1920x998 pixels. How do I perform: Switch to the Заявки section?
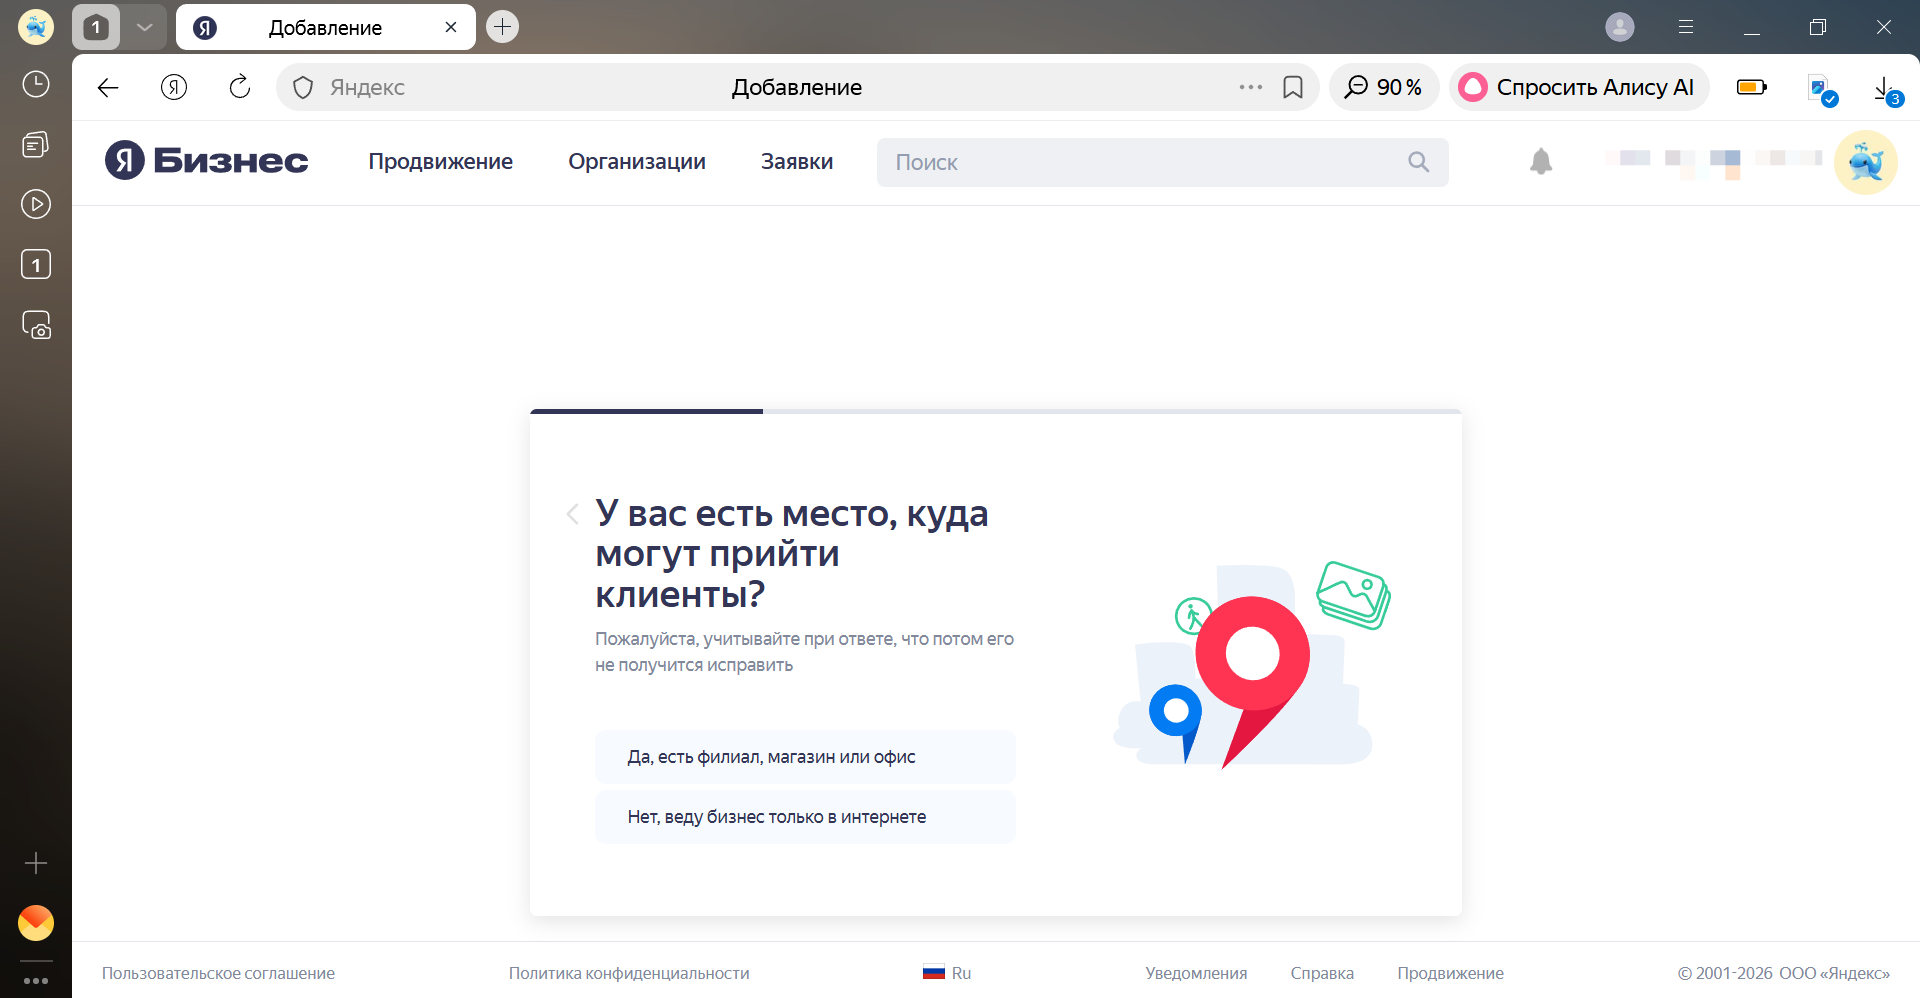pyautogui.click(x=796, y=161)
